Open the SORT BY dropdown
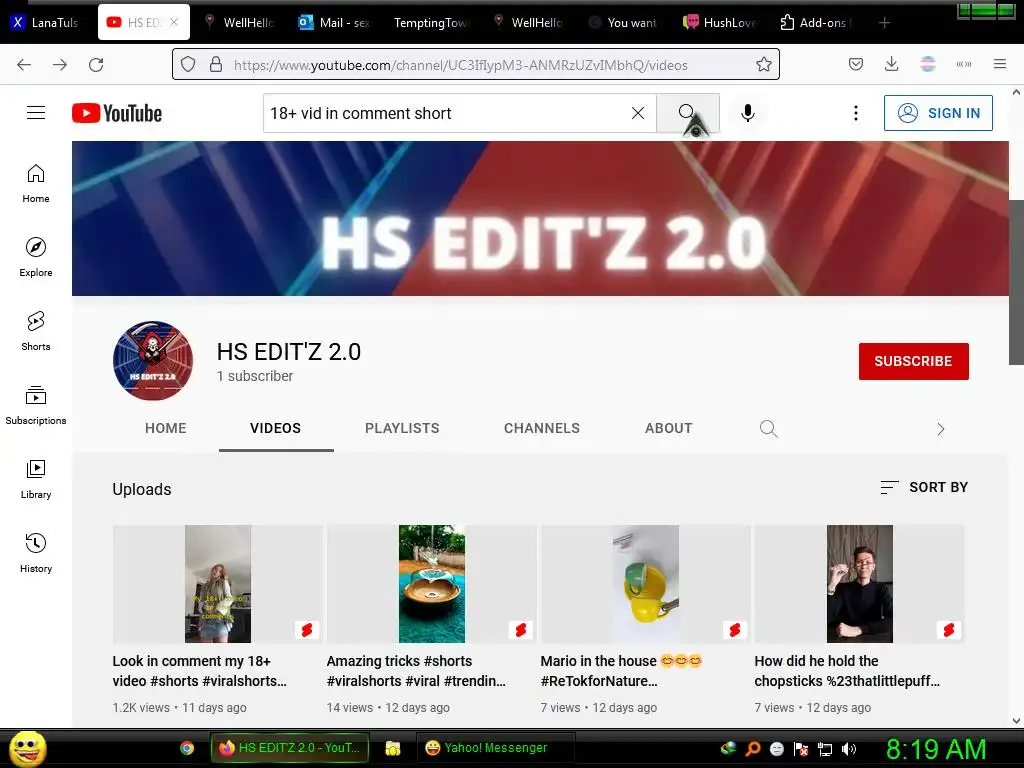Image resolution: width=1024 pixels, height=768 pixels. 923,487
